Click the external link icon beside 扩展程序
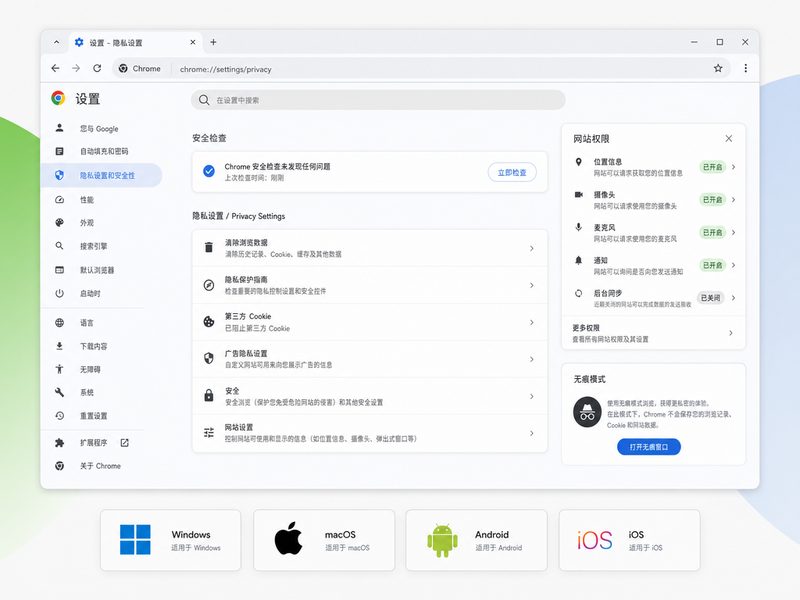This screenshot has width=800, height=600. (124, 442)
